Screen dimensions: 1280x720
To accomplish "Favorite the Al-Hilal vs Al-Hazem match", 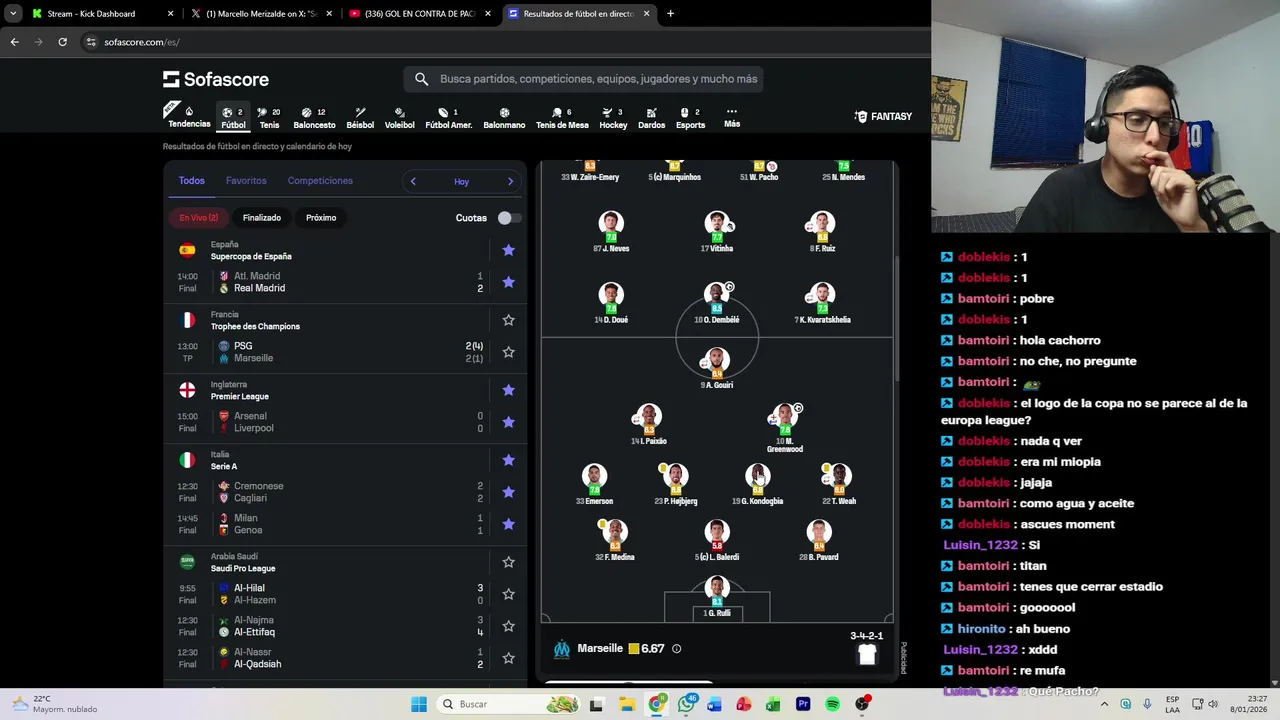I will [508, 594].
